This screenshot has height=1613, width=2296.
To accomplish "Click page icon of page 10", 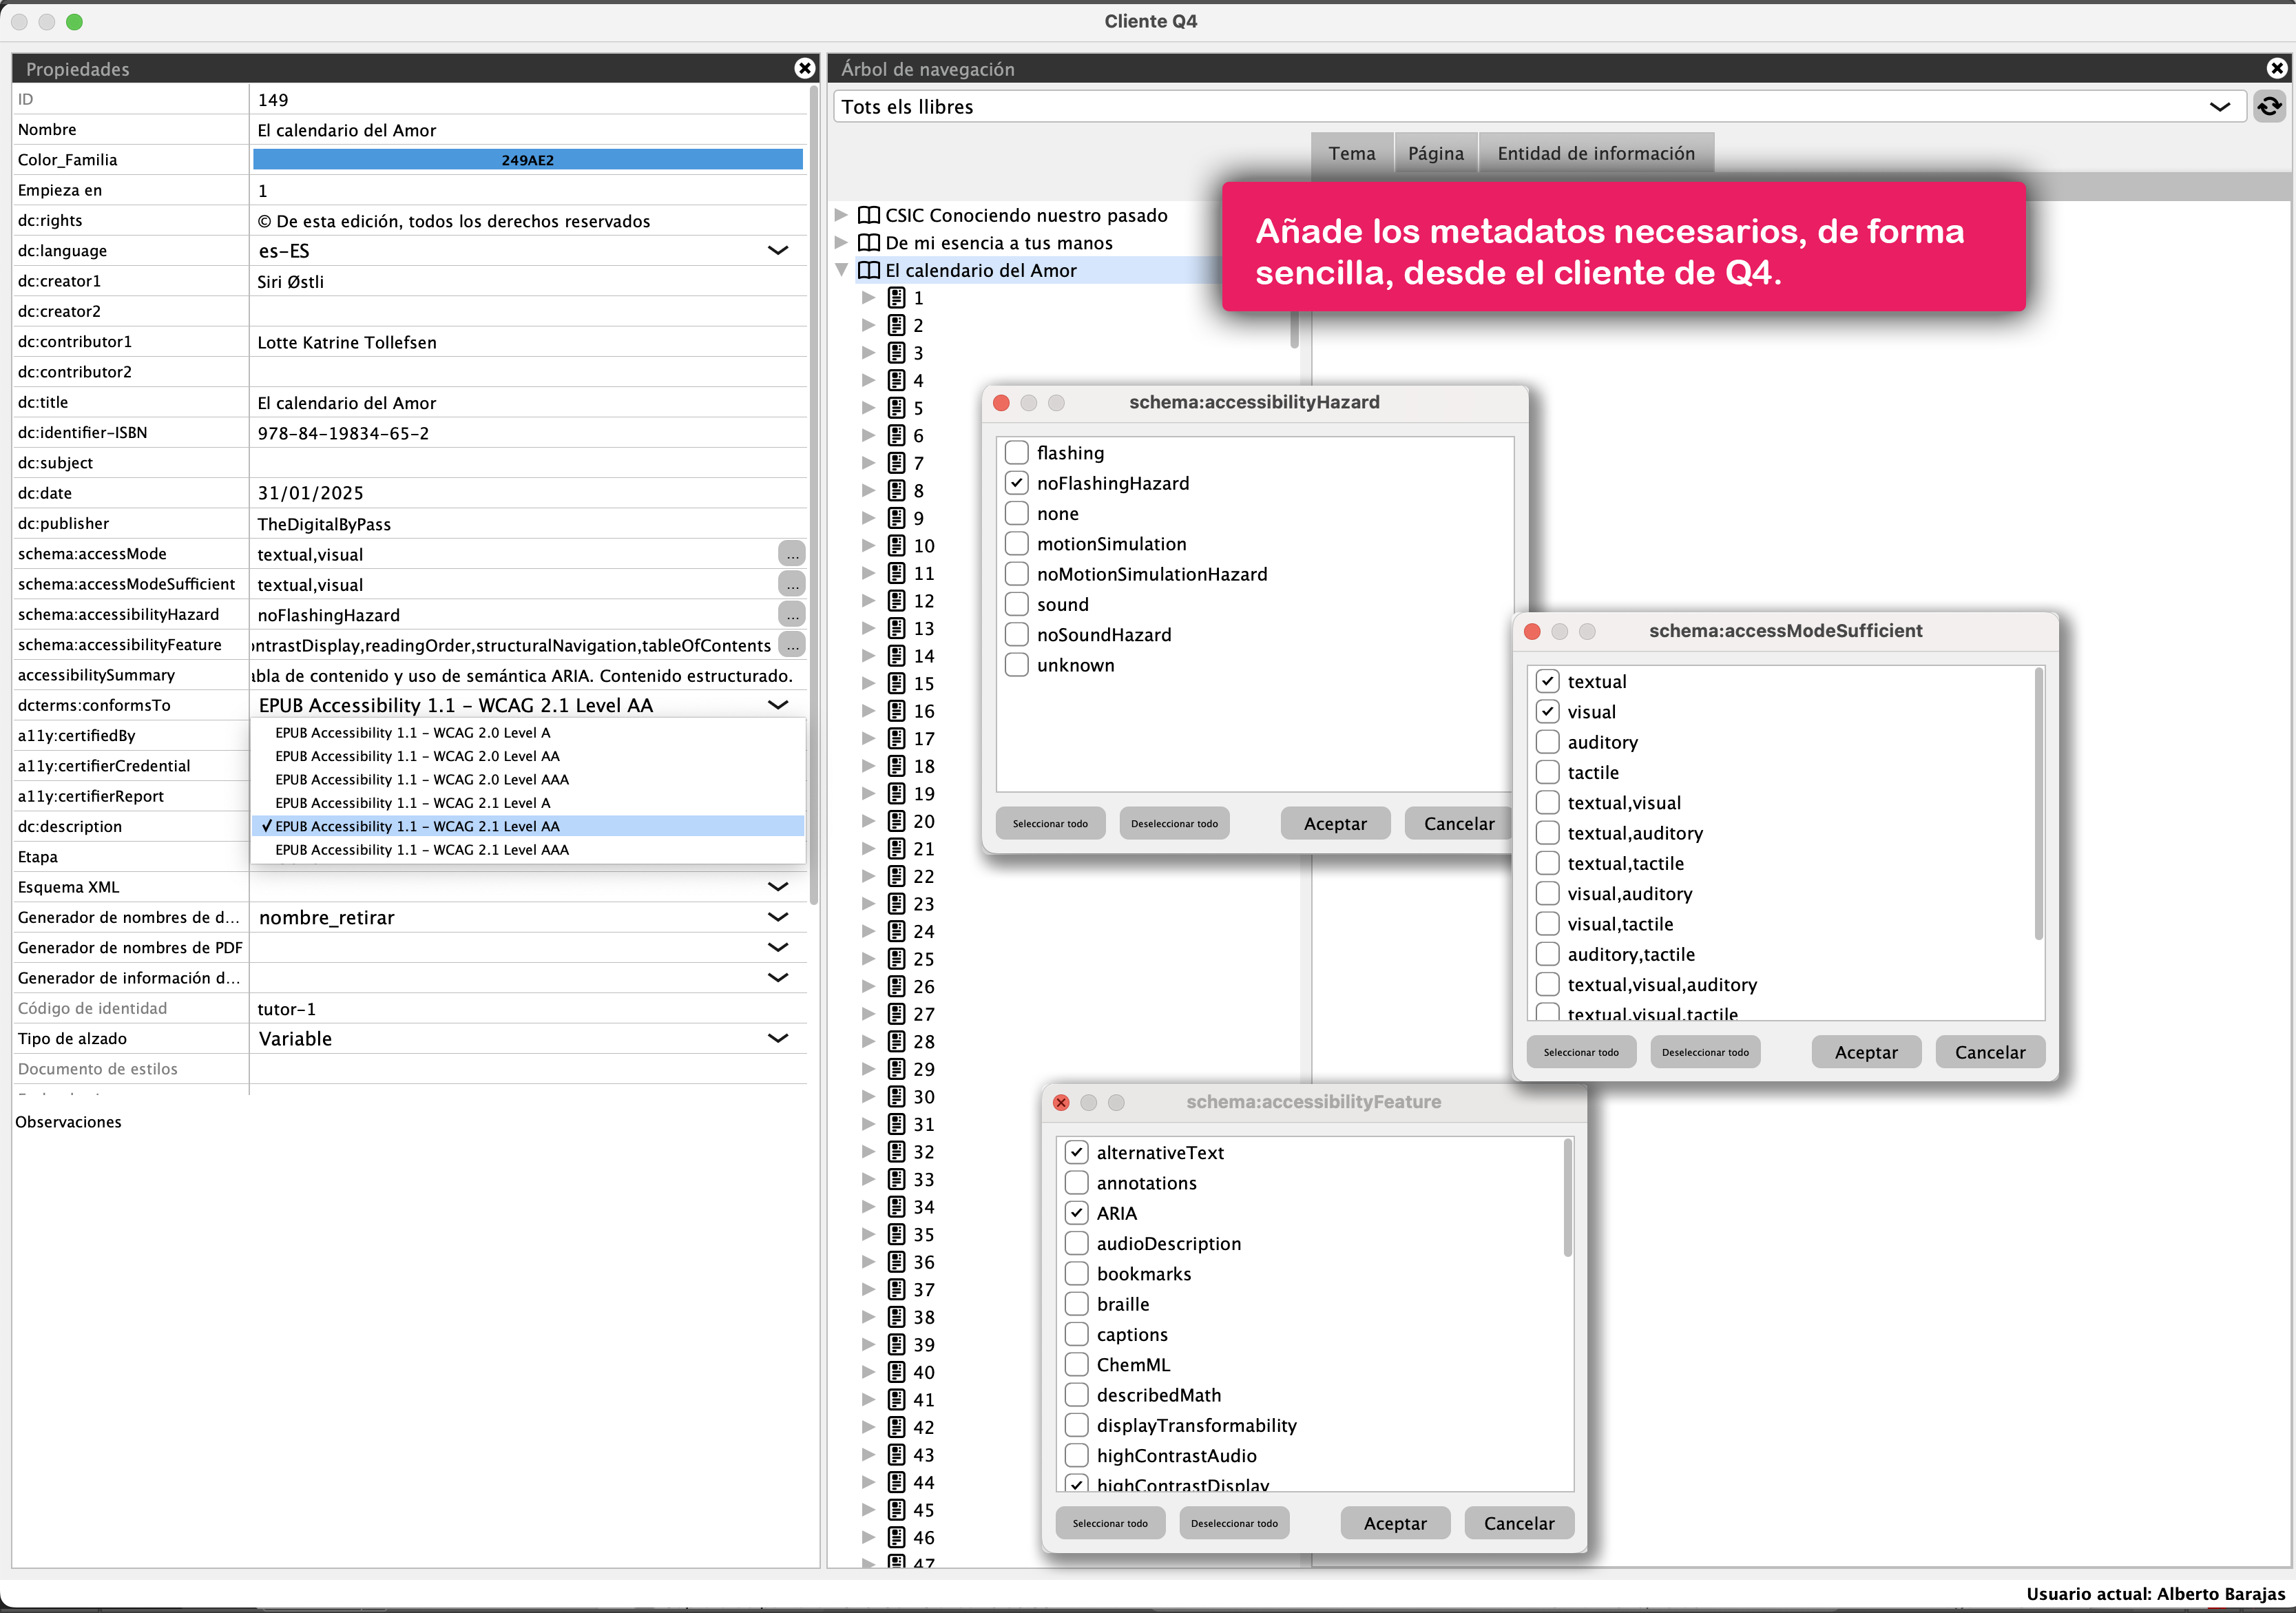I will (897, 546).
